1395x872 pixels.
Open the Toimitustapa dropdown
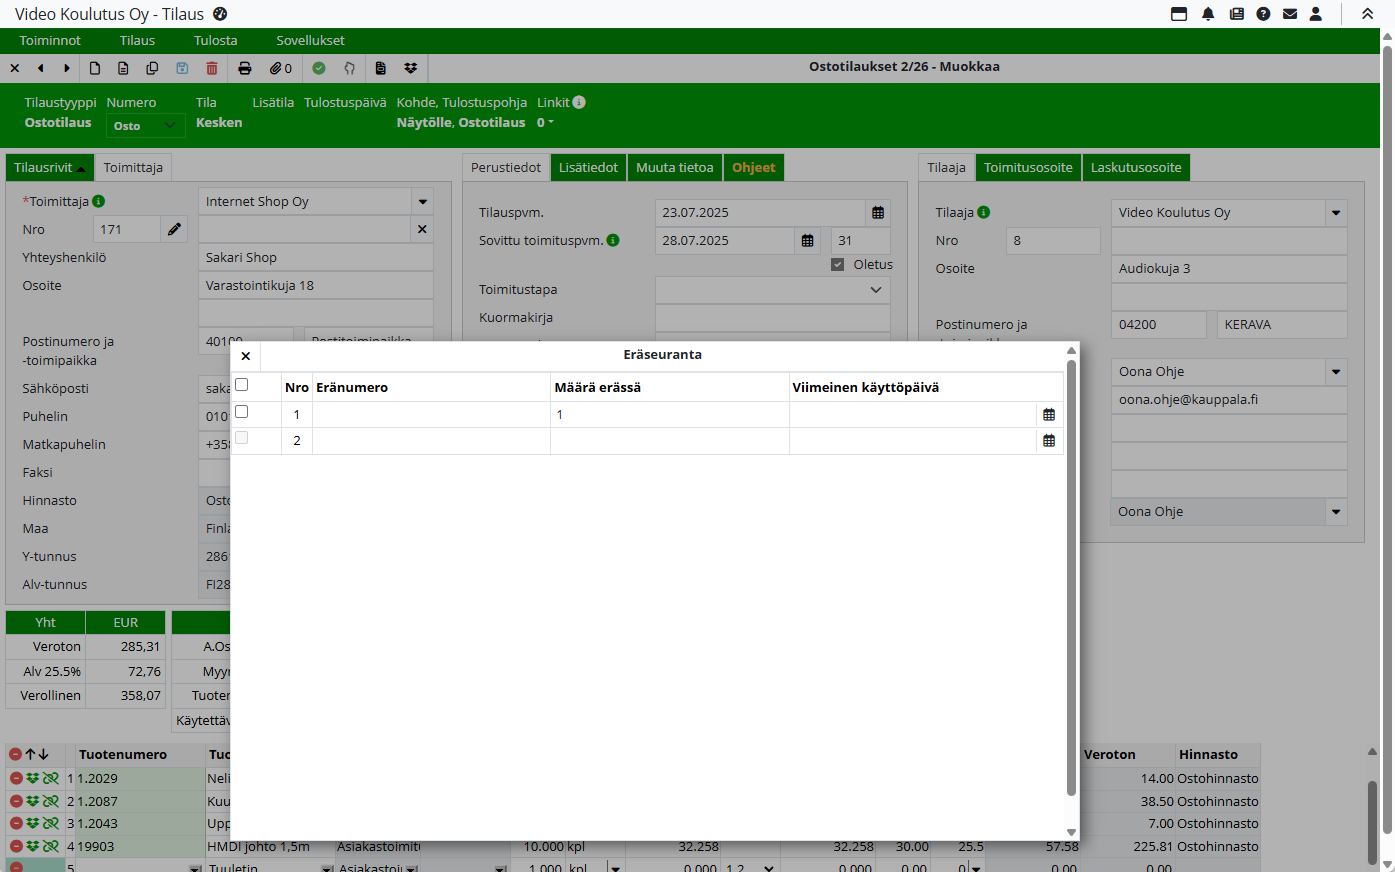tap(875, 290)
